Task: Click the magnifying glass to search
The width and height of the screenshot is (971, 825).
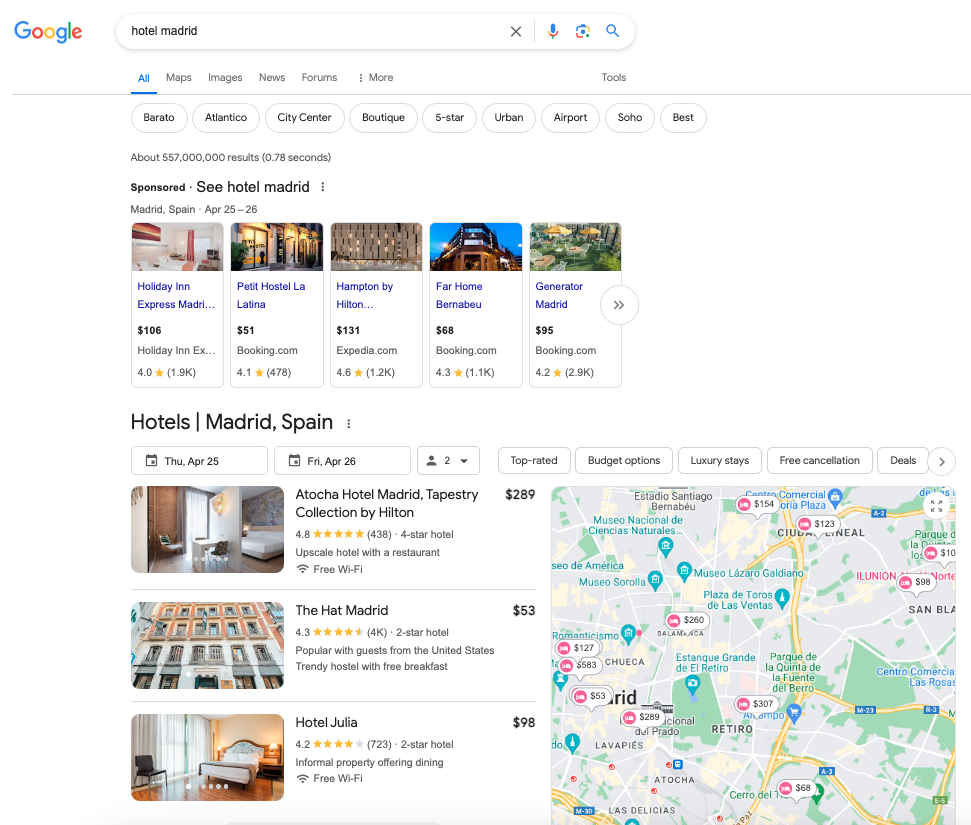Action: click(x=613, y=31)
